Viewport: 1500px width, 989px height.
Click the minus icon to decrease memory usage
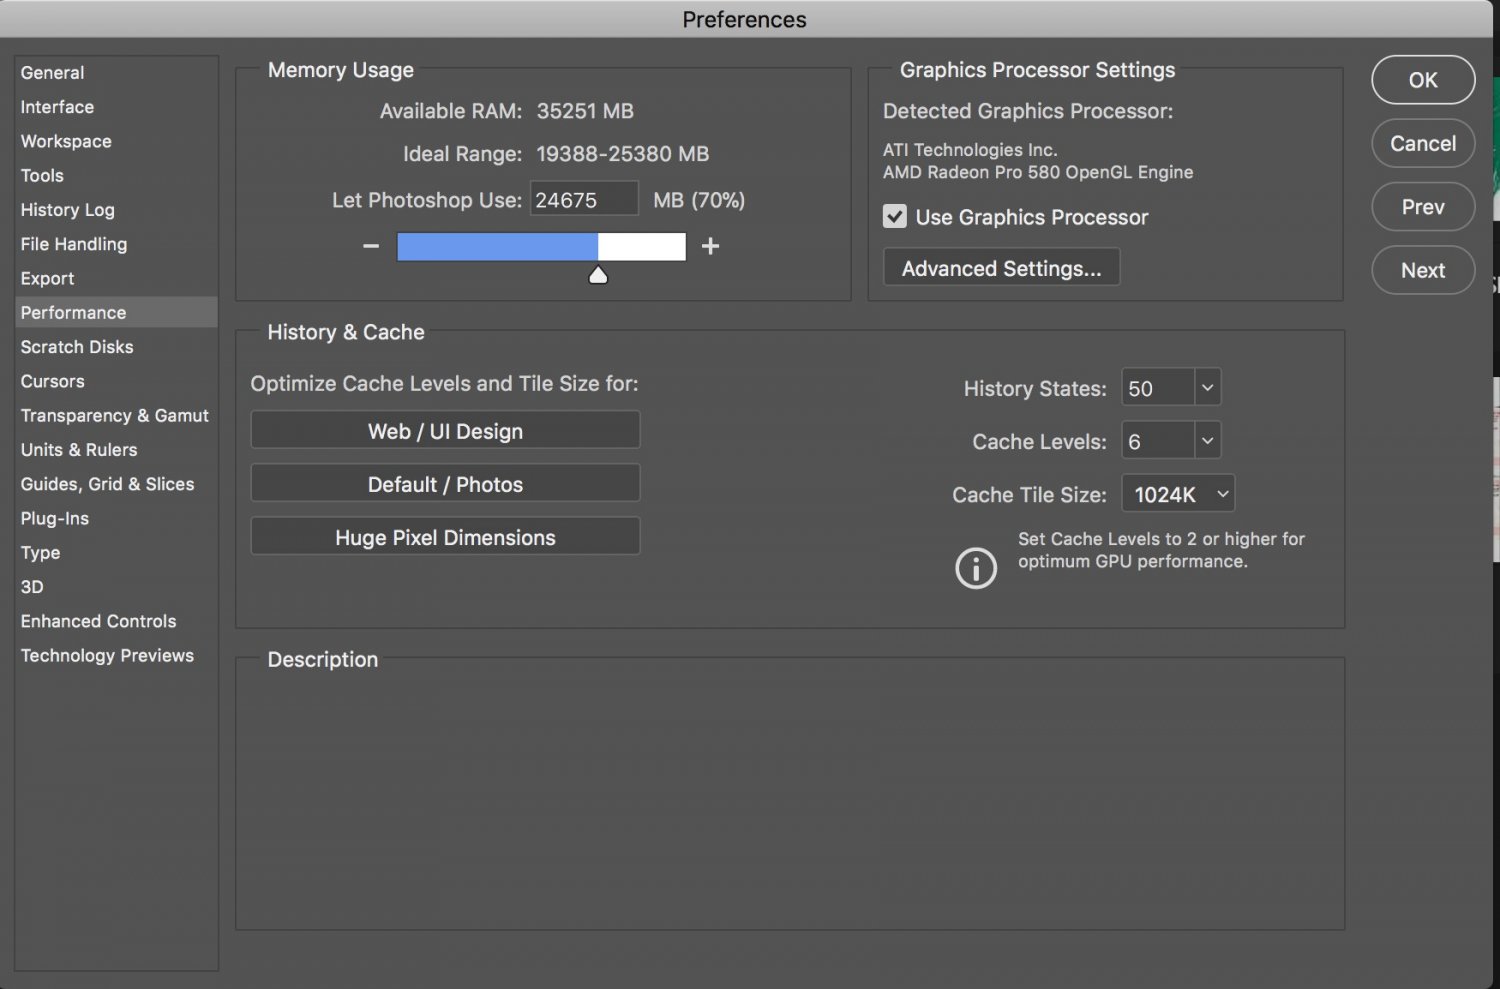(x=371, y=246)
